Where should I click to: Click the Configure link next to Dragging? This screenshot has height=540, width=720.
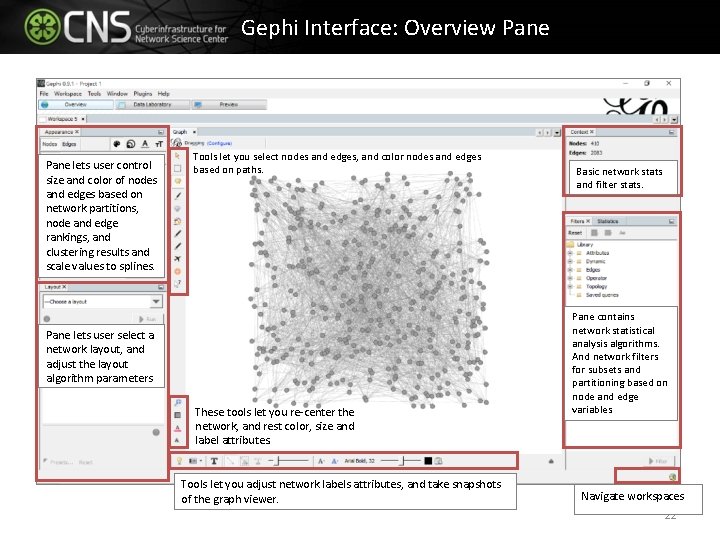(x=219, y=143)
